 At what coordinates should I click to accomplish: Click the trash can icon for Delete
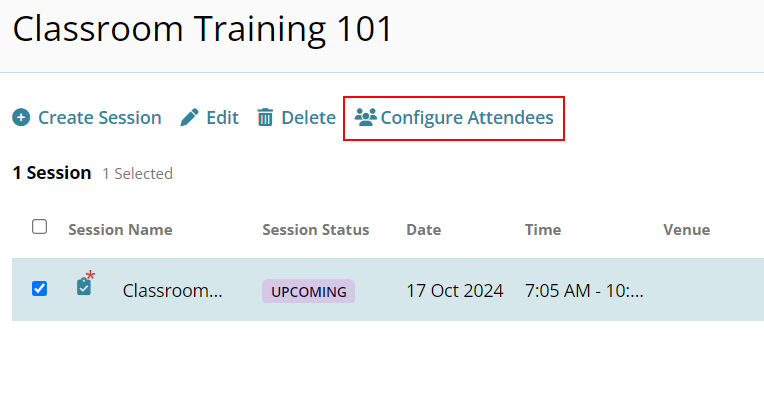click(265, 117)
